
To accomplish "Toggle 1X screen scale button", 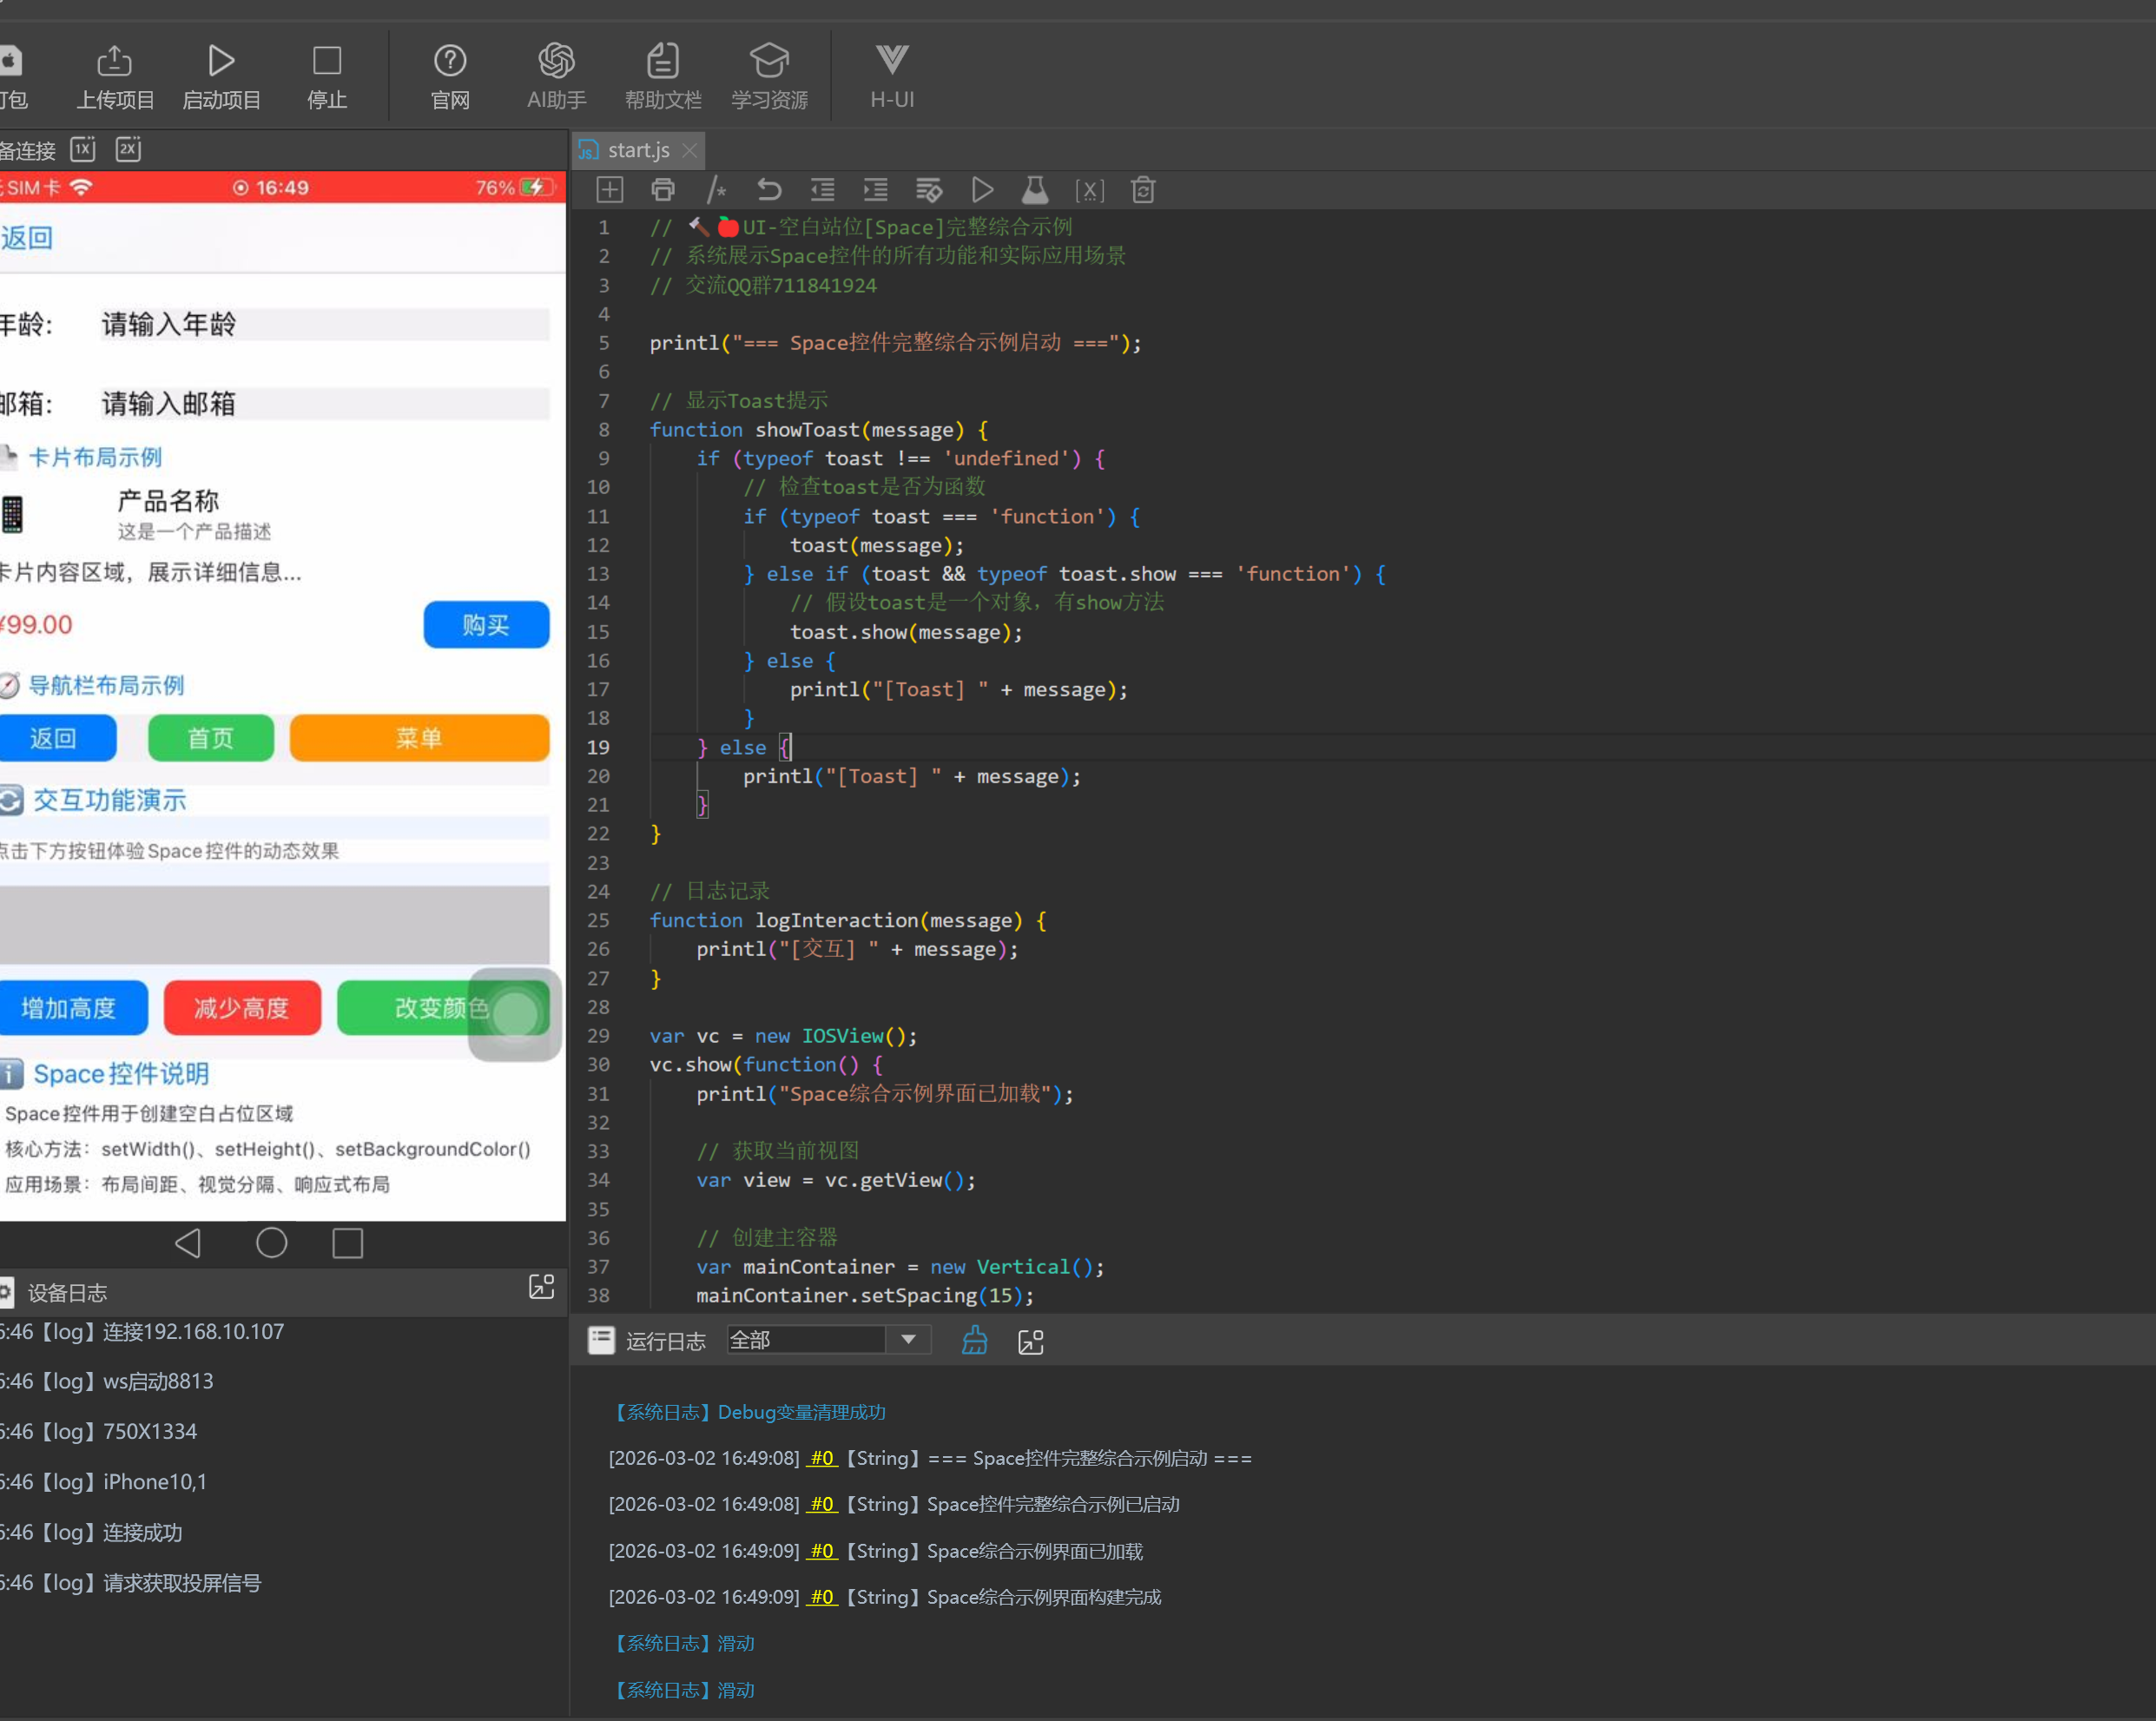I will pos(83,150).
